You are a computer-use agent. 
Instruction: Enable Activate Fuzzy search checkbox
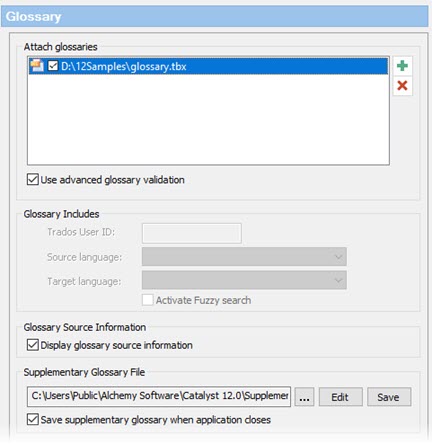148,300
